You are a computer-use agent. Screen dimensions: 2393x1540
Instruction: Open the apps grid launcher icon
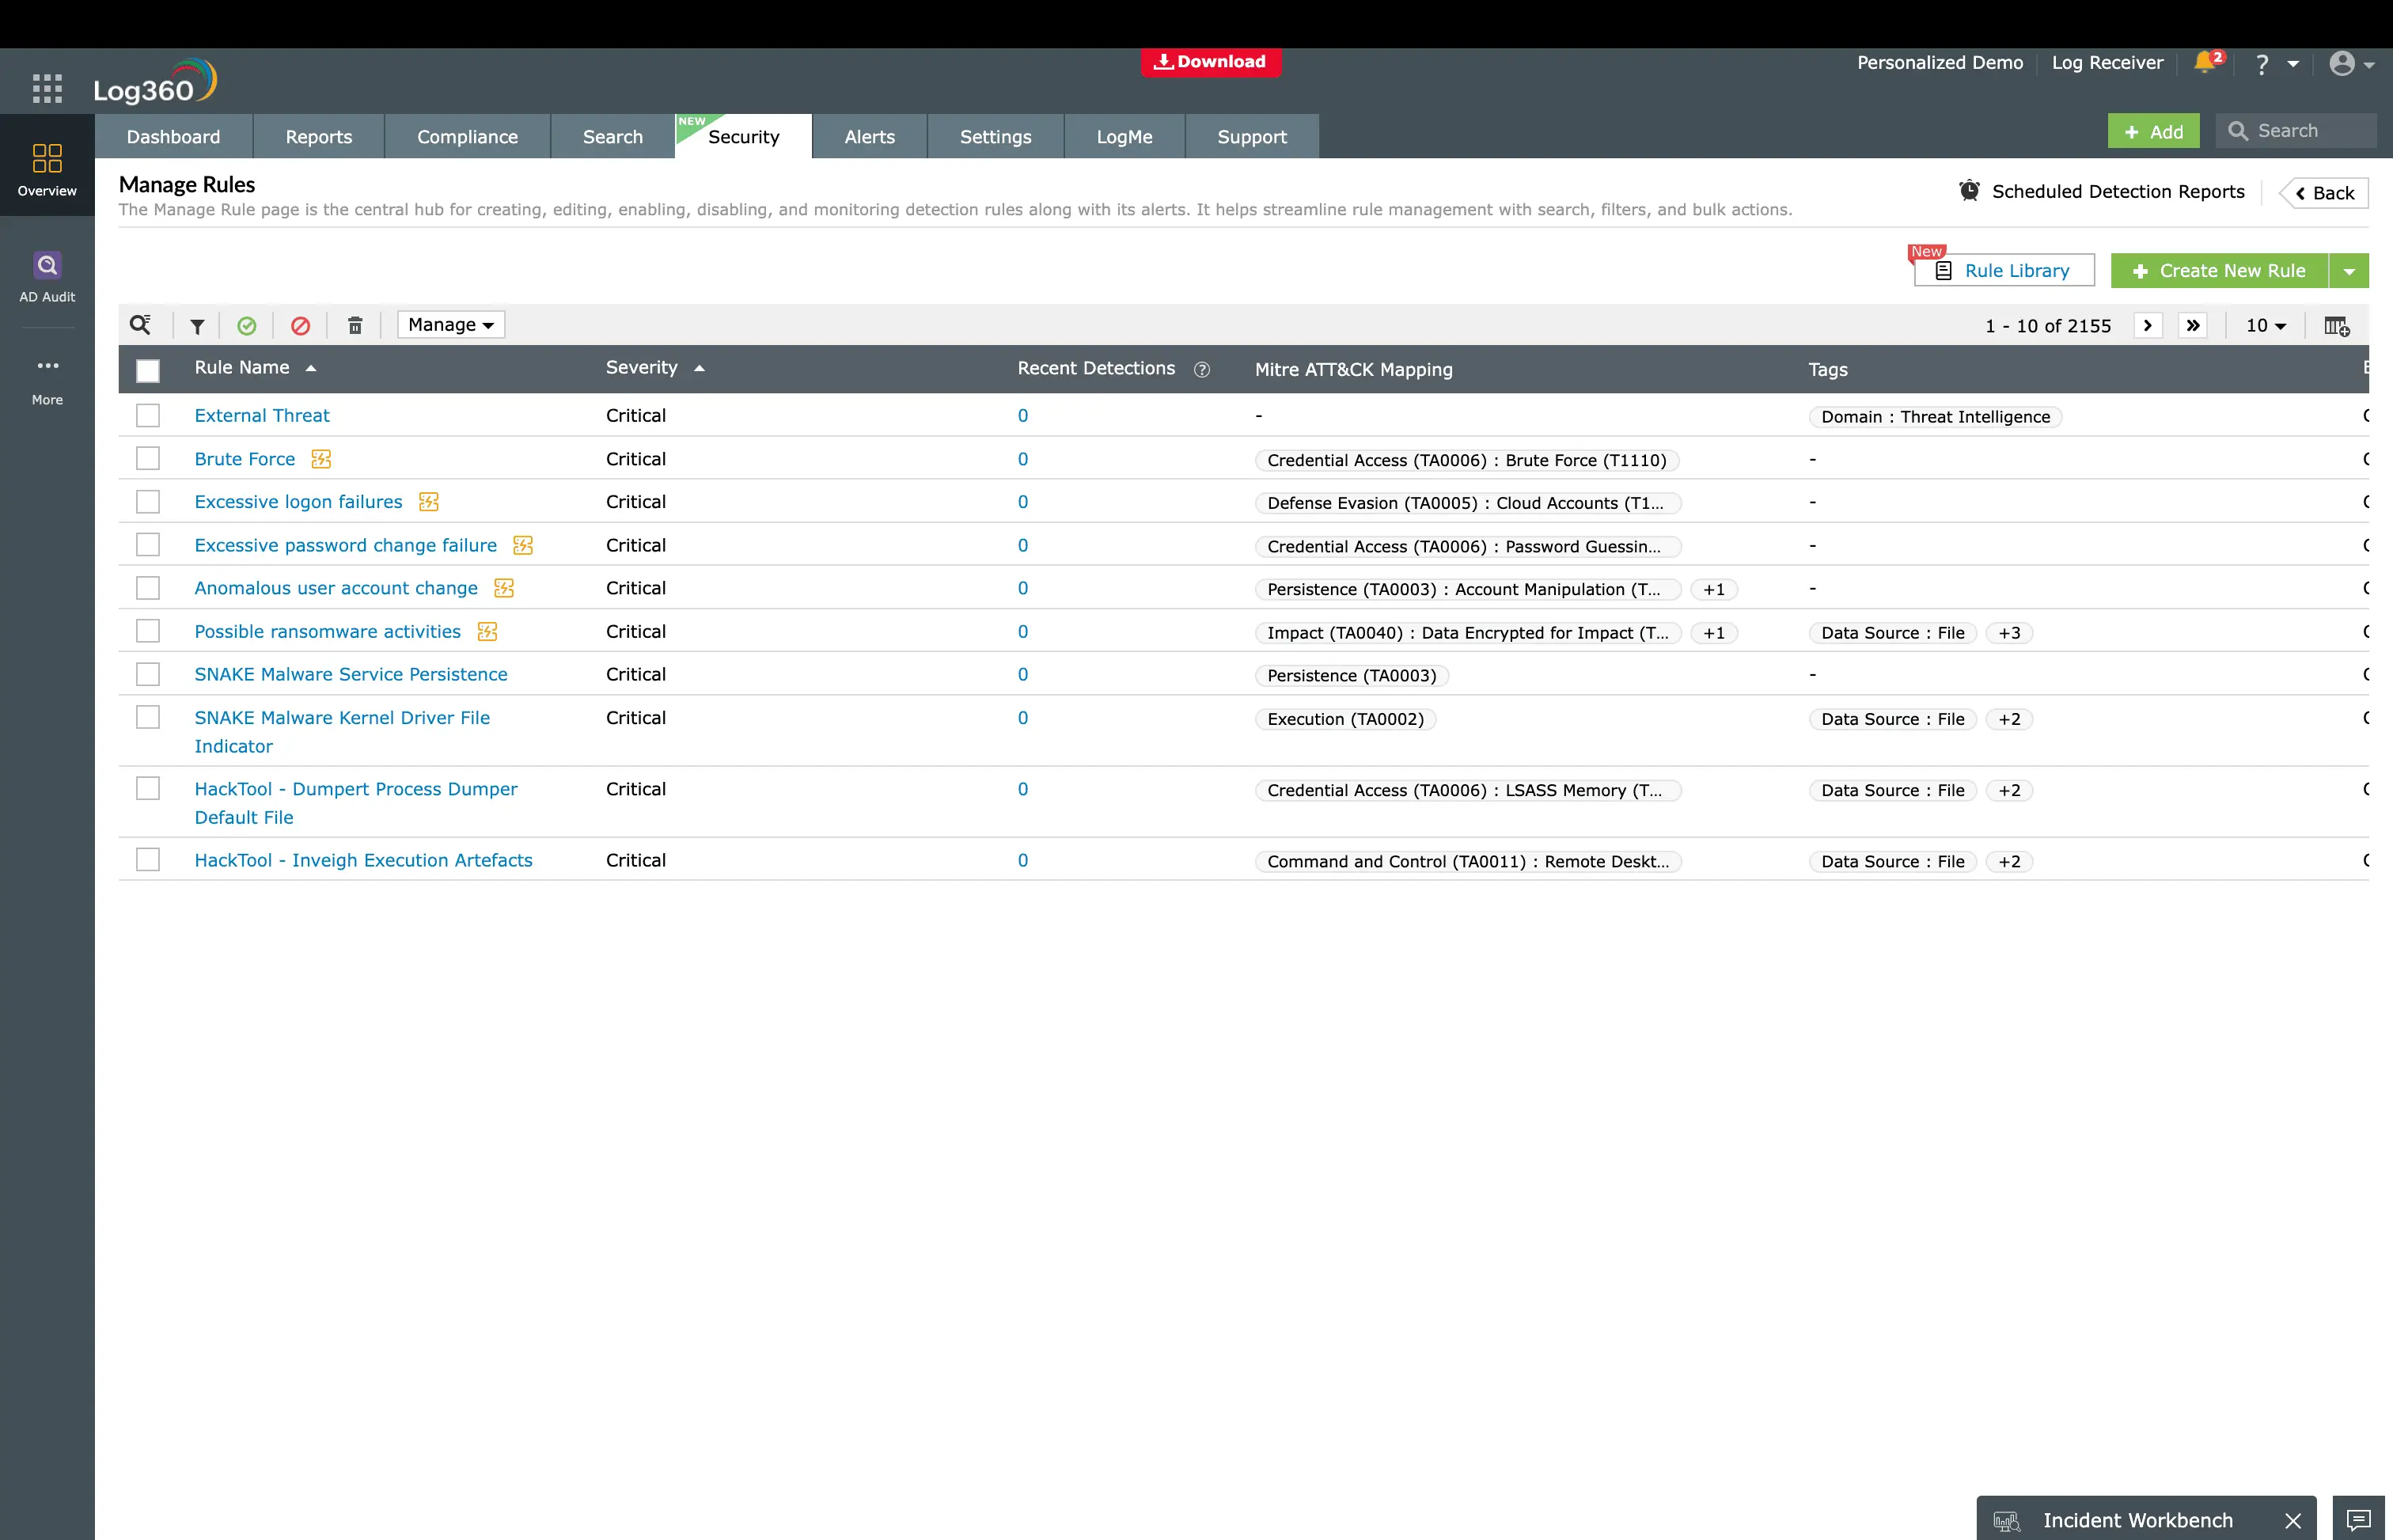point(47,88)
